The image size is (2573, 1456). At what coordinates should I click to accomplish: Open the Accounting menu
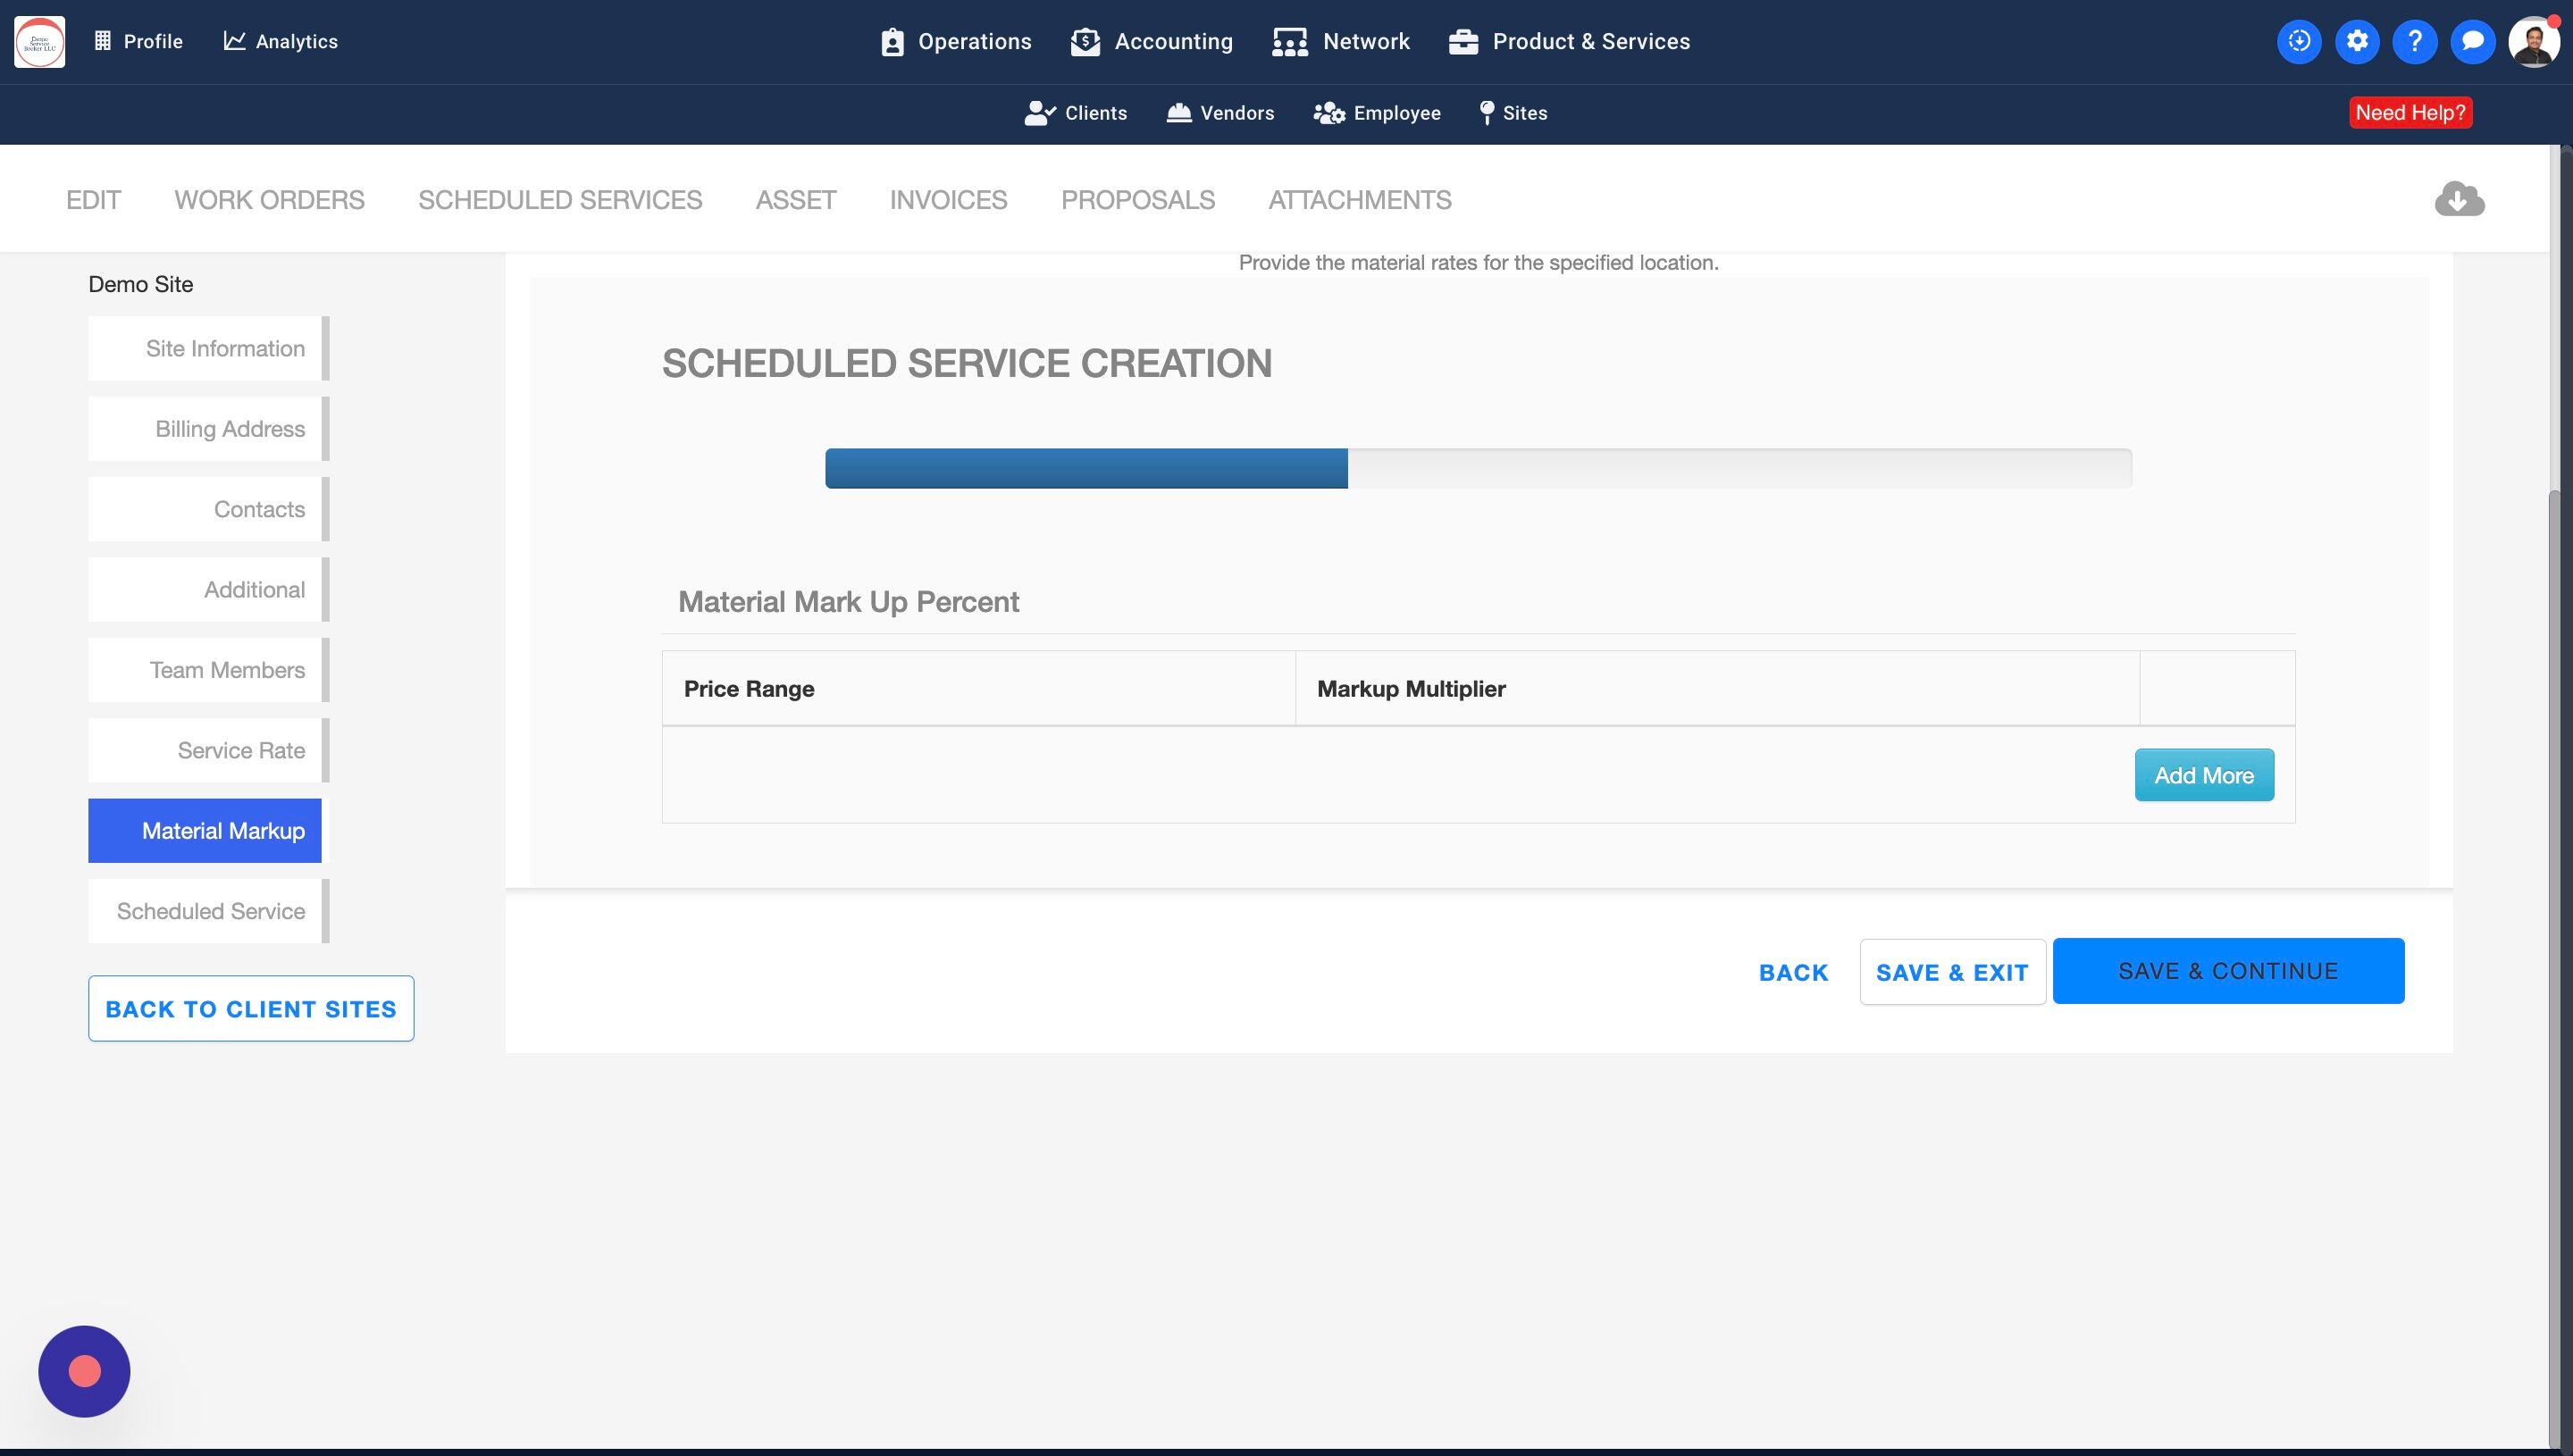(x=1152, y=42)
